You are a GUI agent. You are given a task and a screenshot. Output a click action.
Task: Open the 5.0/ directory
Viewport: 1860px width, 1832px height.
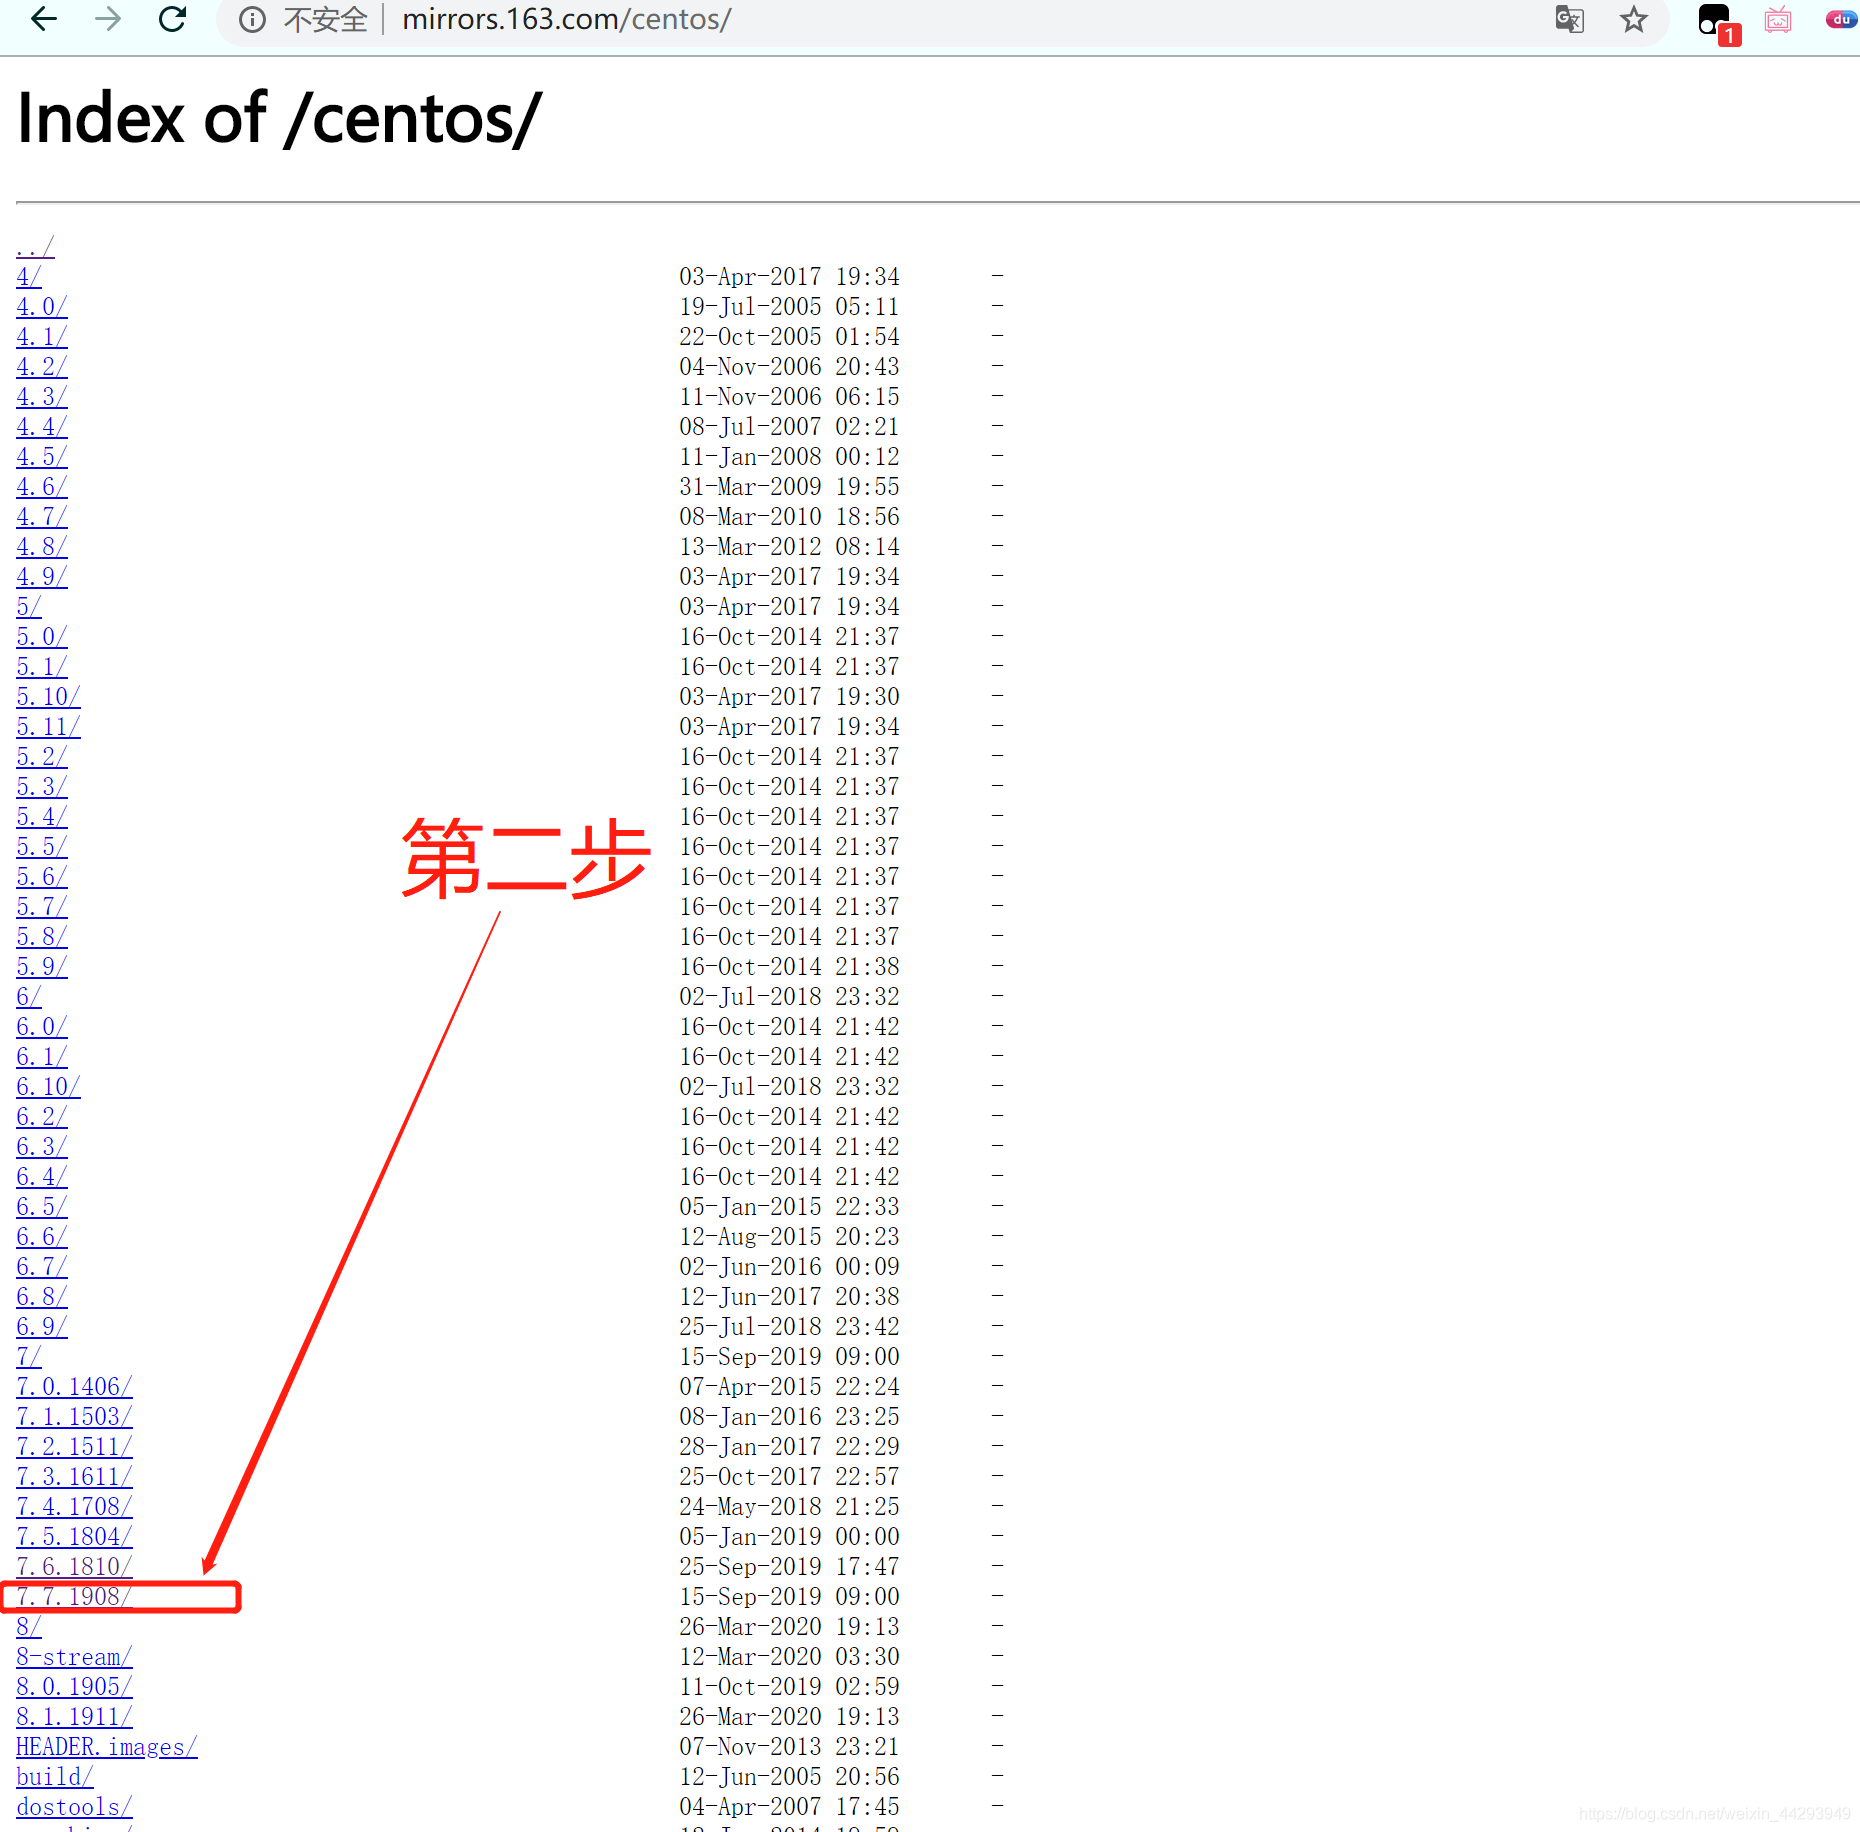tap(42, 636)
